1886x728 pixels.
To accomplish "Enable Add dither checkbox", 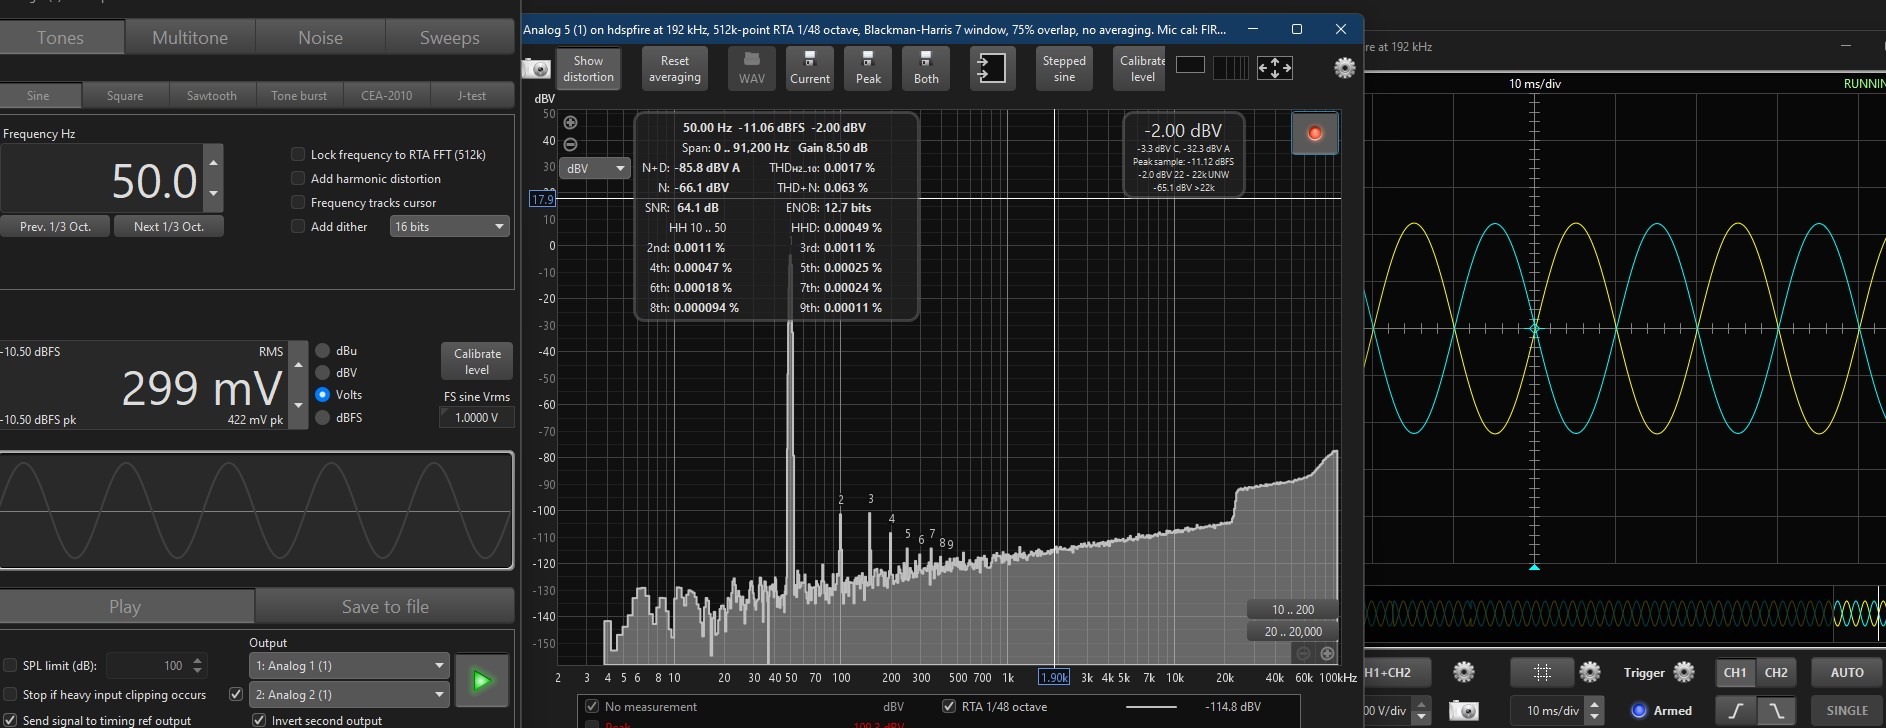I will 298,226.
